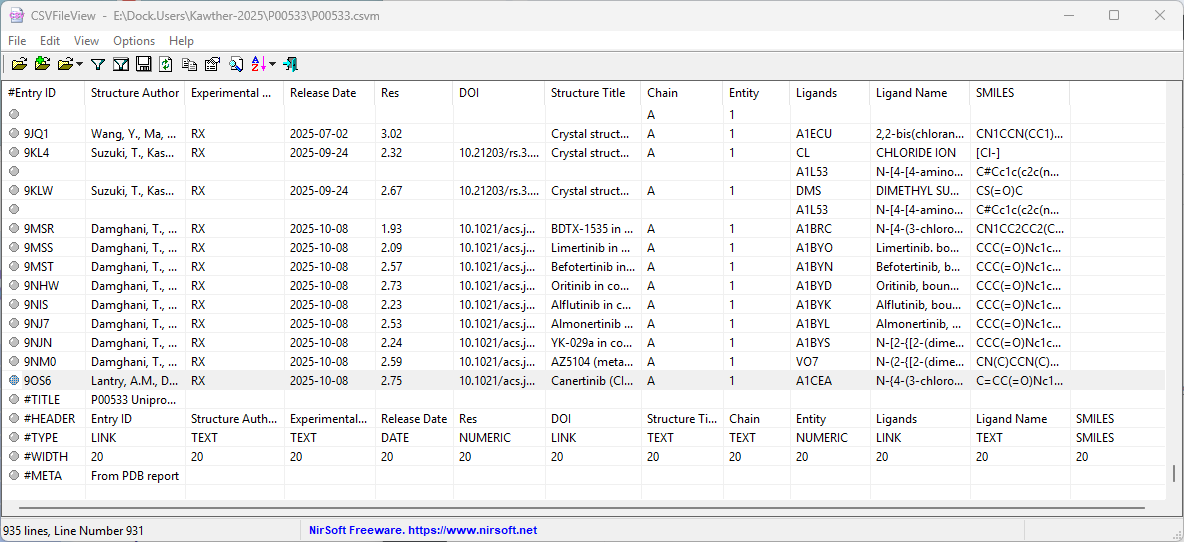
Task: Click the row marker icon for 9MST
Action: [14, 266]
